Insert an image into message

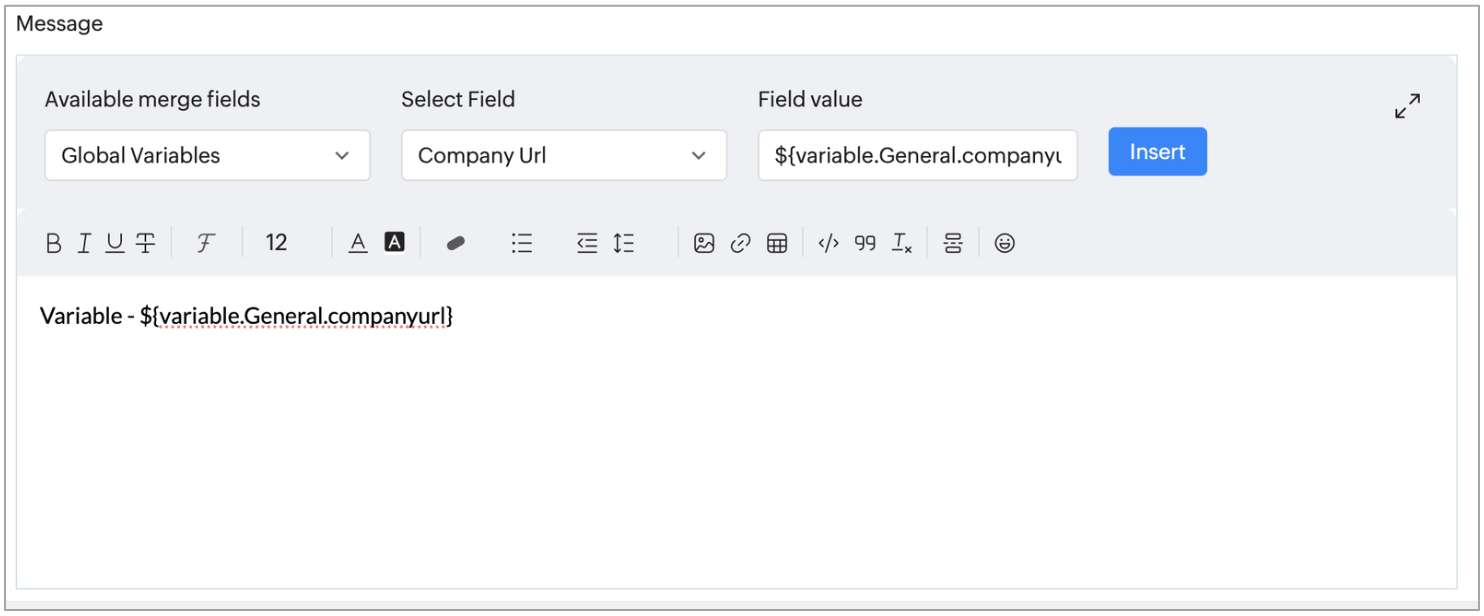click(704, 243)
